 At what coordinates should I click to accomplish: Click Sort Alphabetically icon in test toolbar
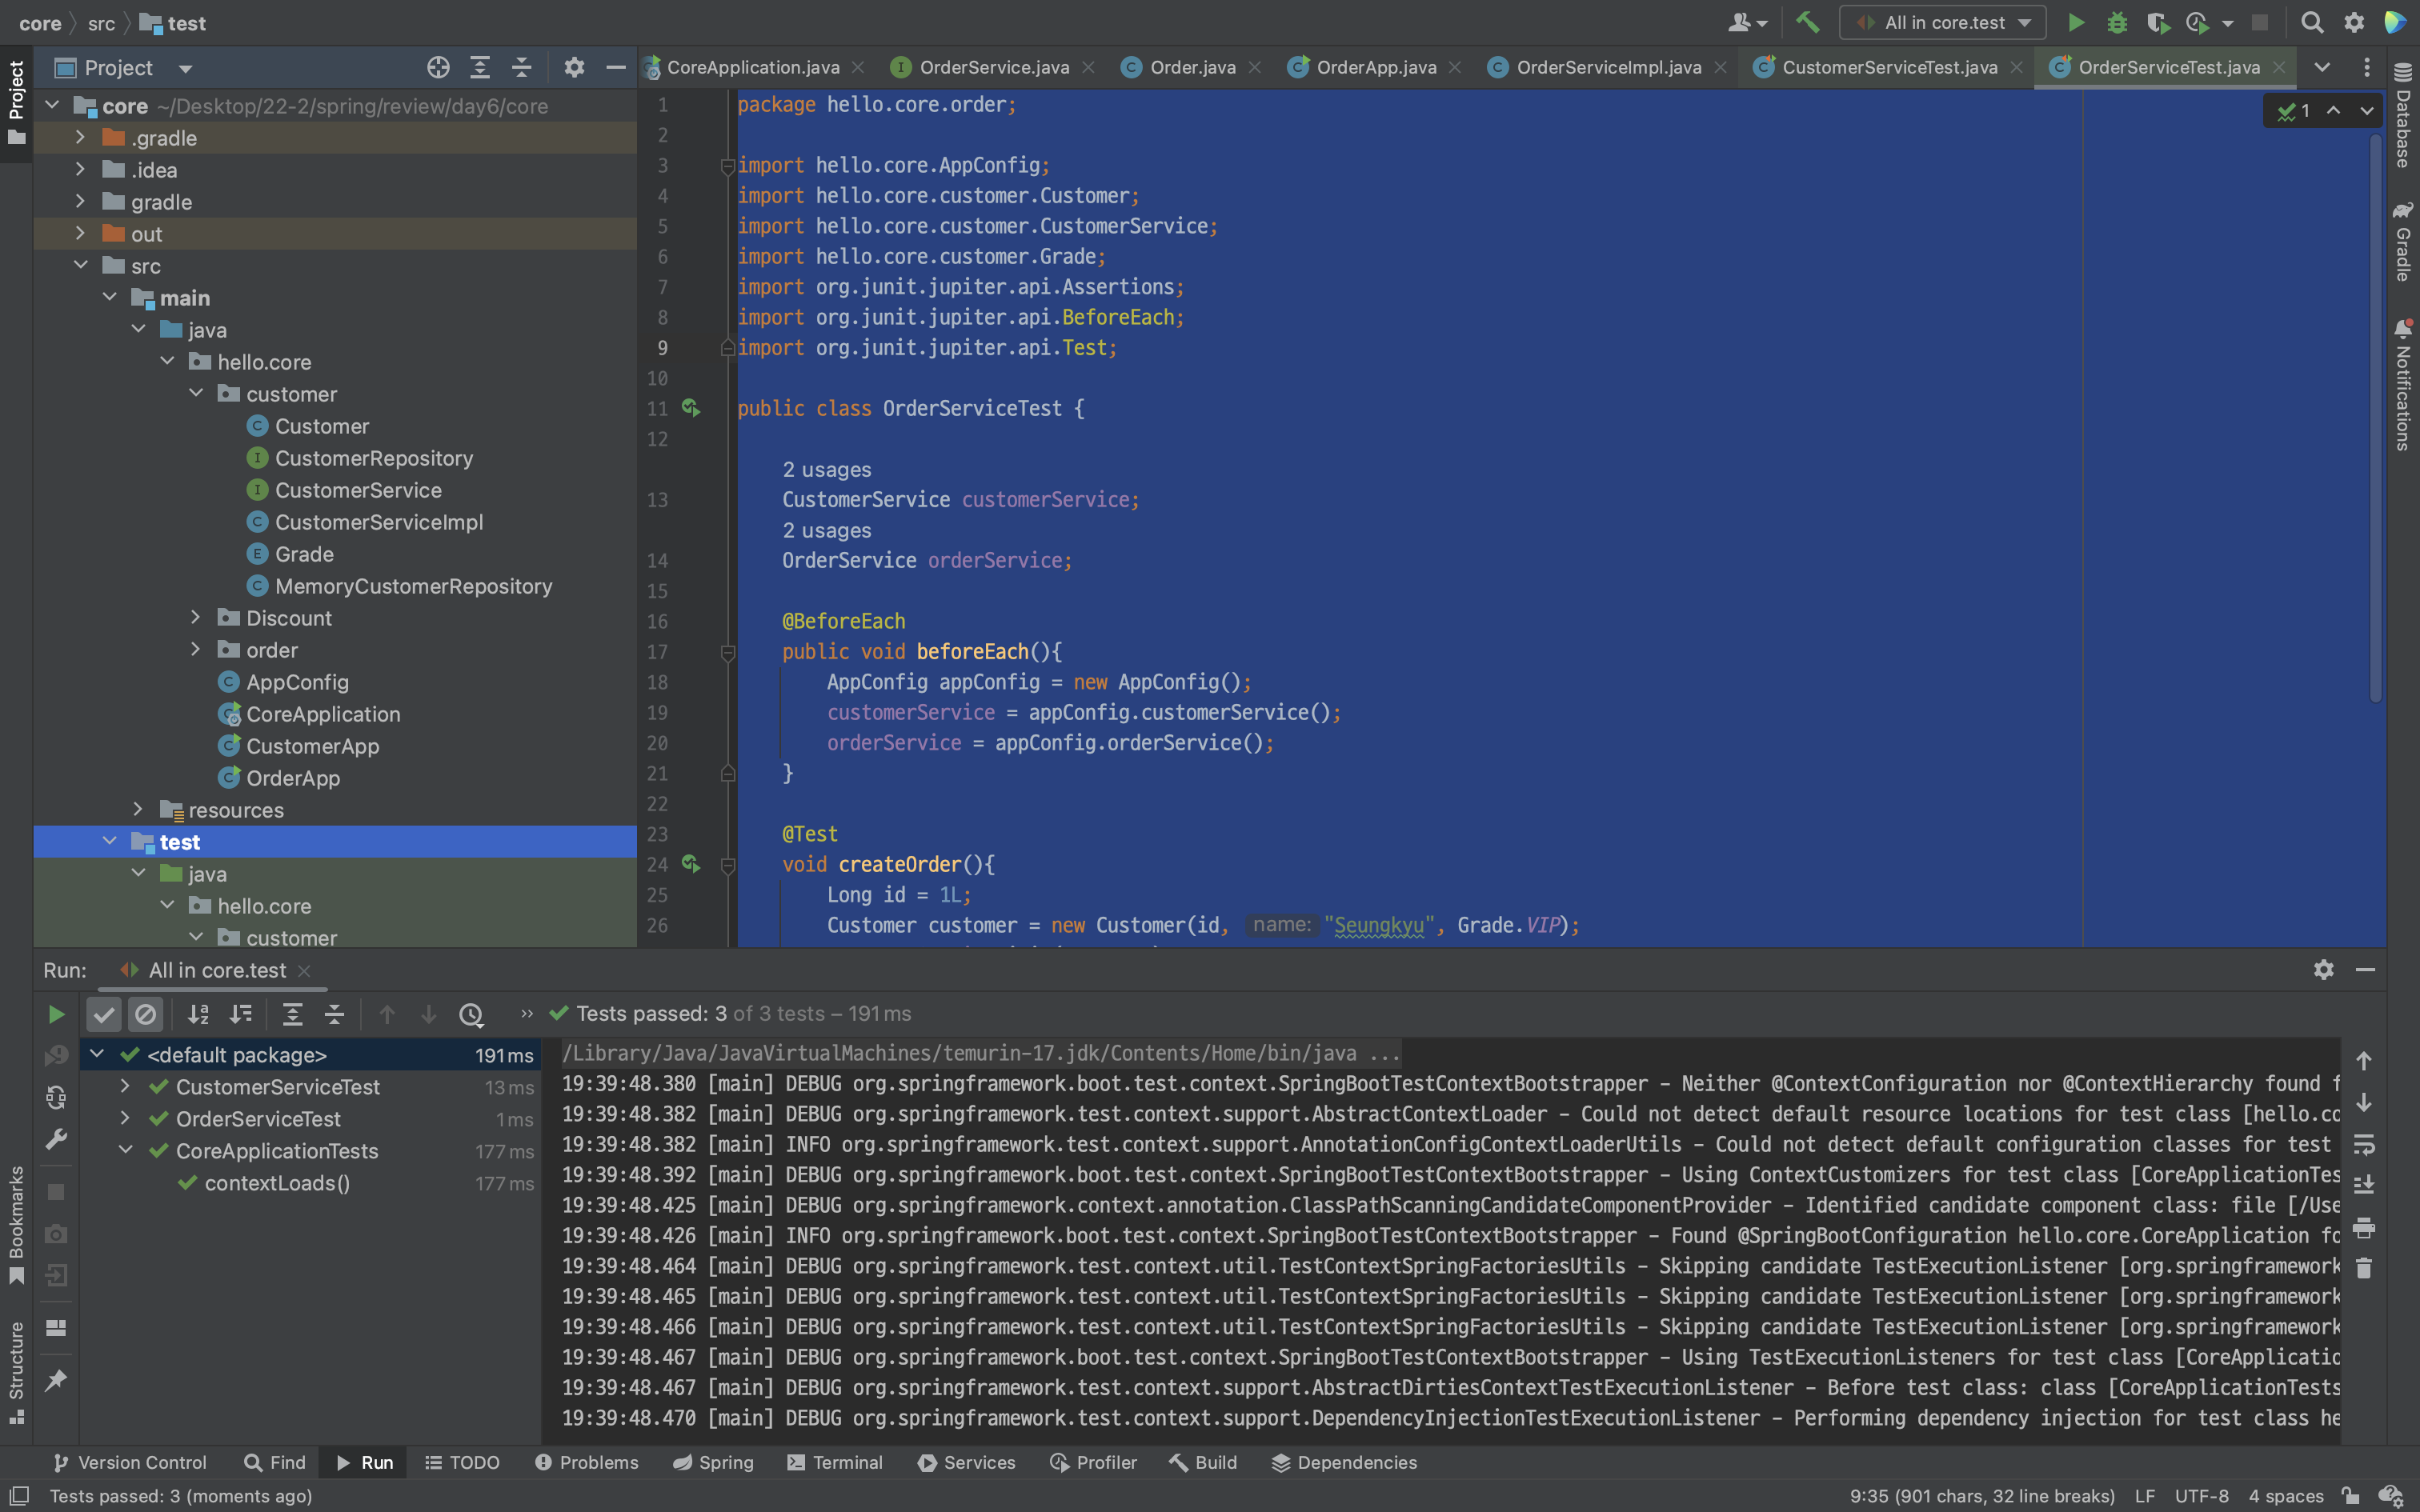[x=198, y=1014]
